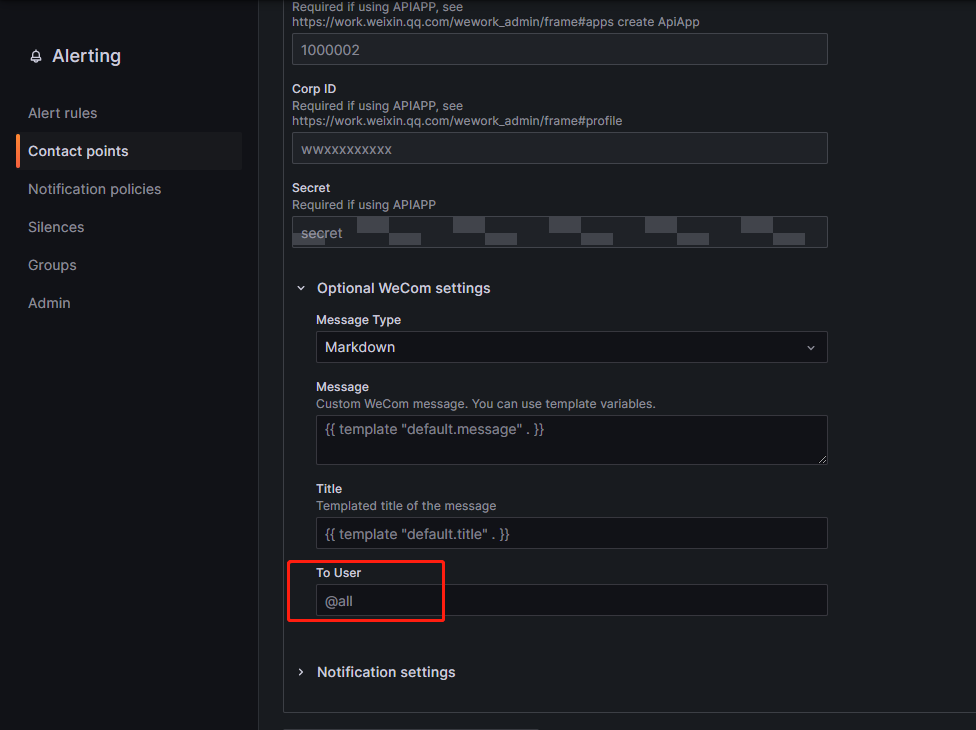Select the Secret input field
The width and height of the screenshot is (976, 730).
pos(559,232)
